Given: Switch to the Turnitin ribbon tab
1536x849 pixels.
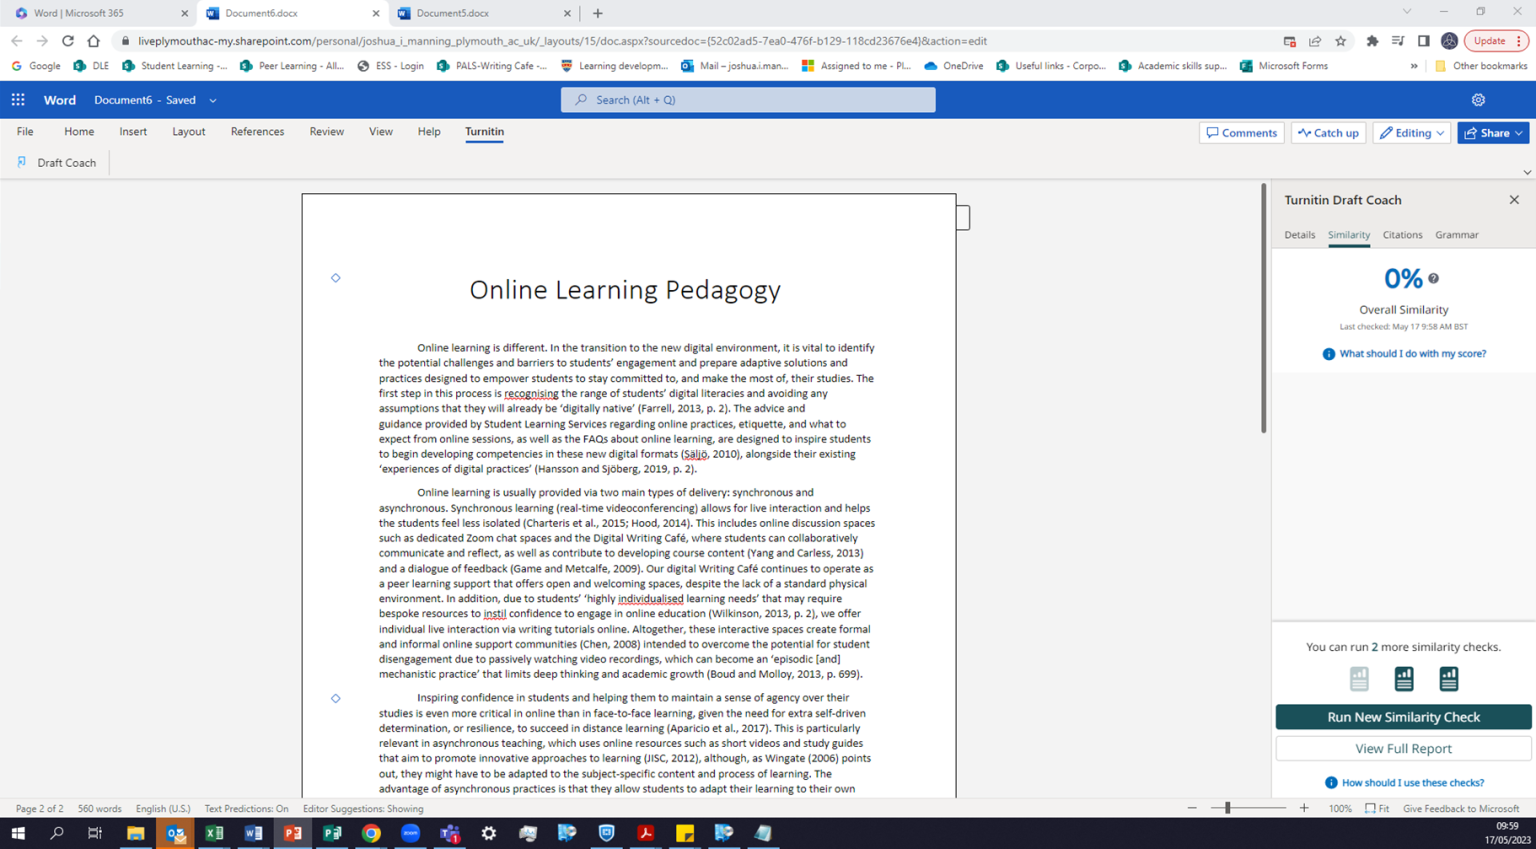Looking at the screenshot, I should 484,131.
